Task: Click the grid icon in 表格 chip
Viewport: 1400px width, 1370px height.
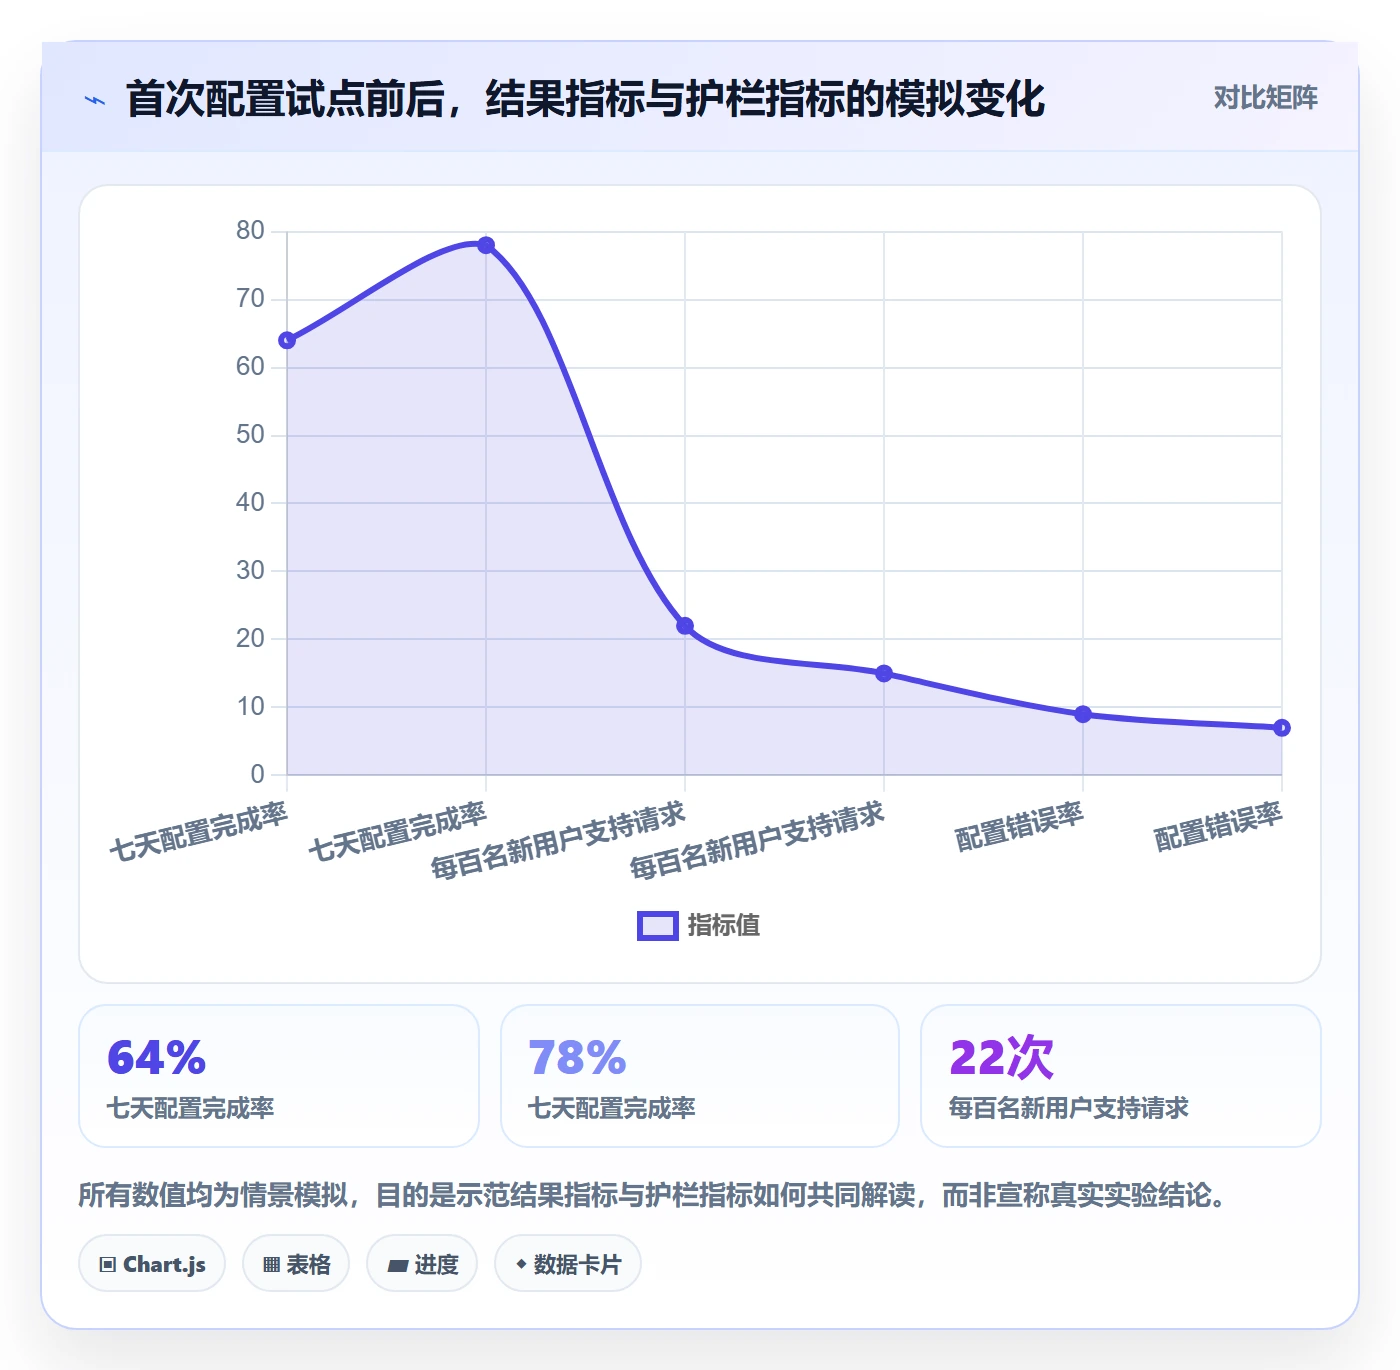Action: point(271,1265)
